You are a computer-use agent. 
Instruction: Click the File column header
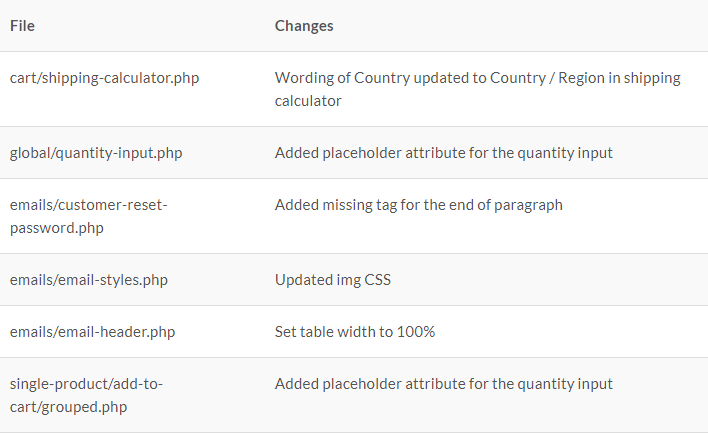22,26
